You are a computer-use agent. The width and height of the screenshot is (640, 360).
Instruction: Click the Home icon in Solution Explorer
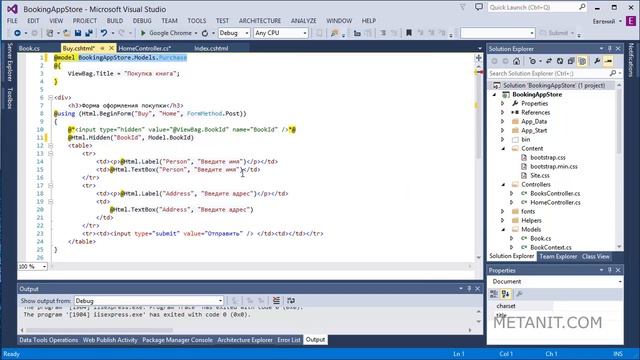516,61
